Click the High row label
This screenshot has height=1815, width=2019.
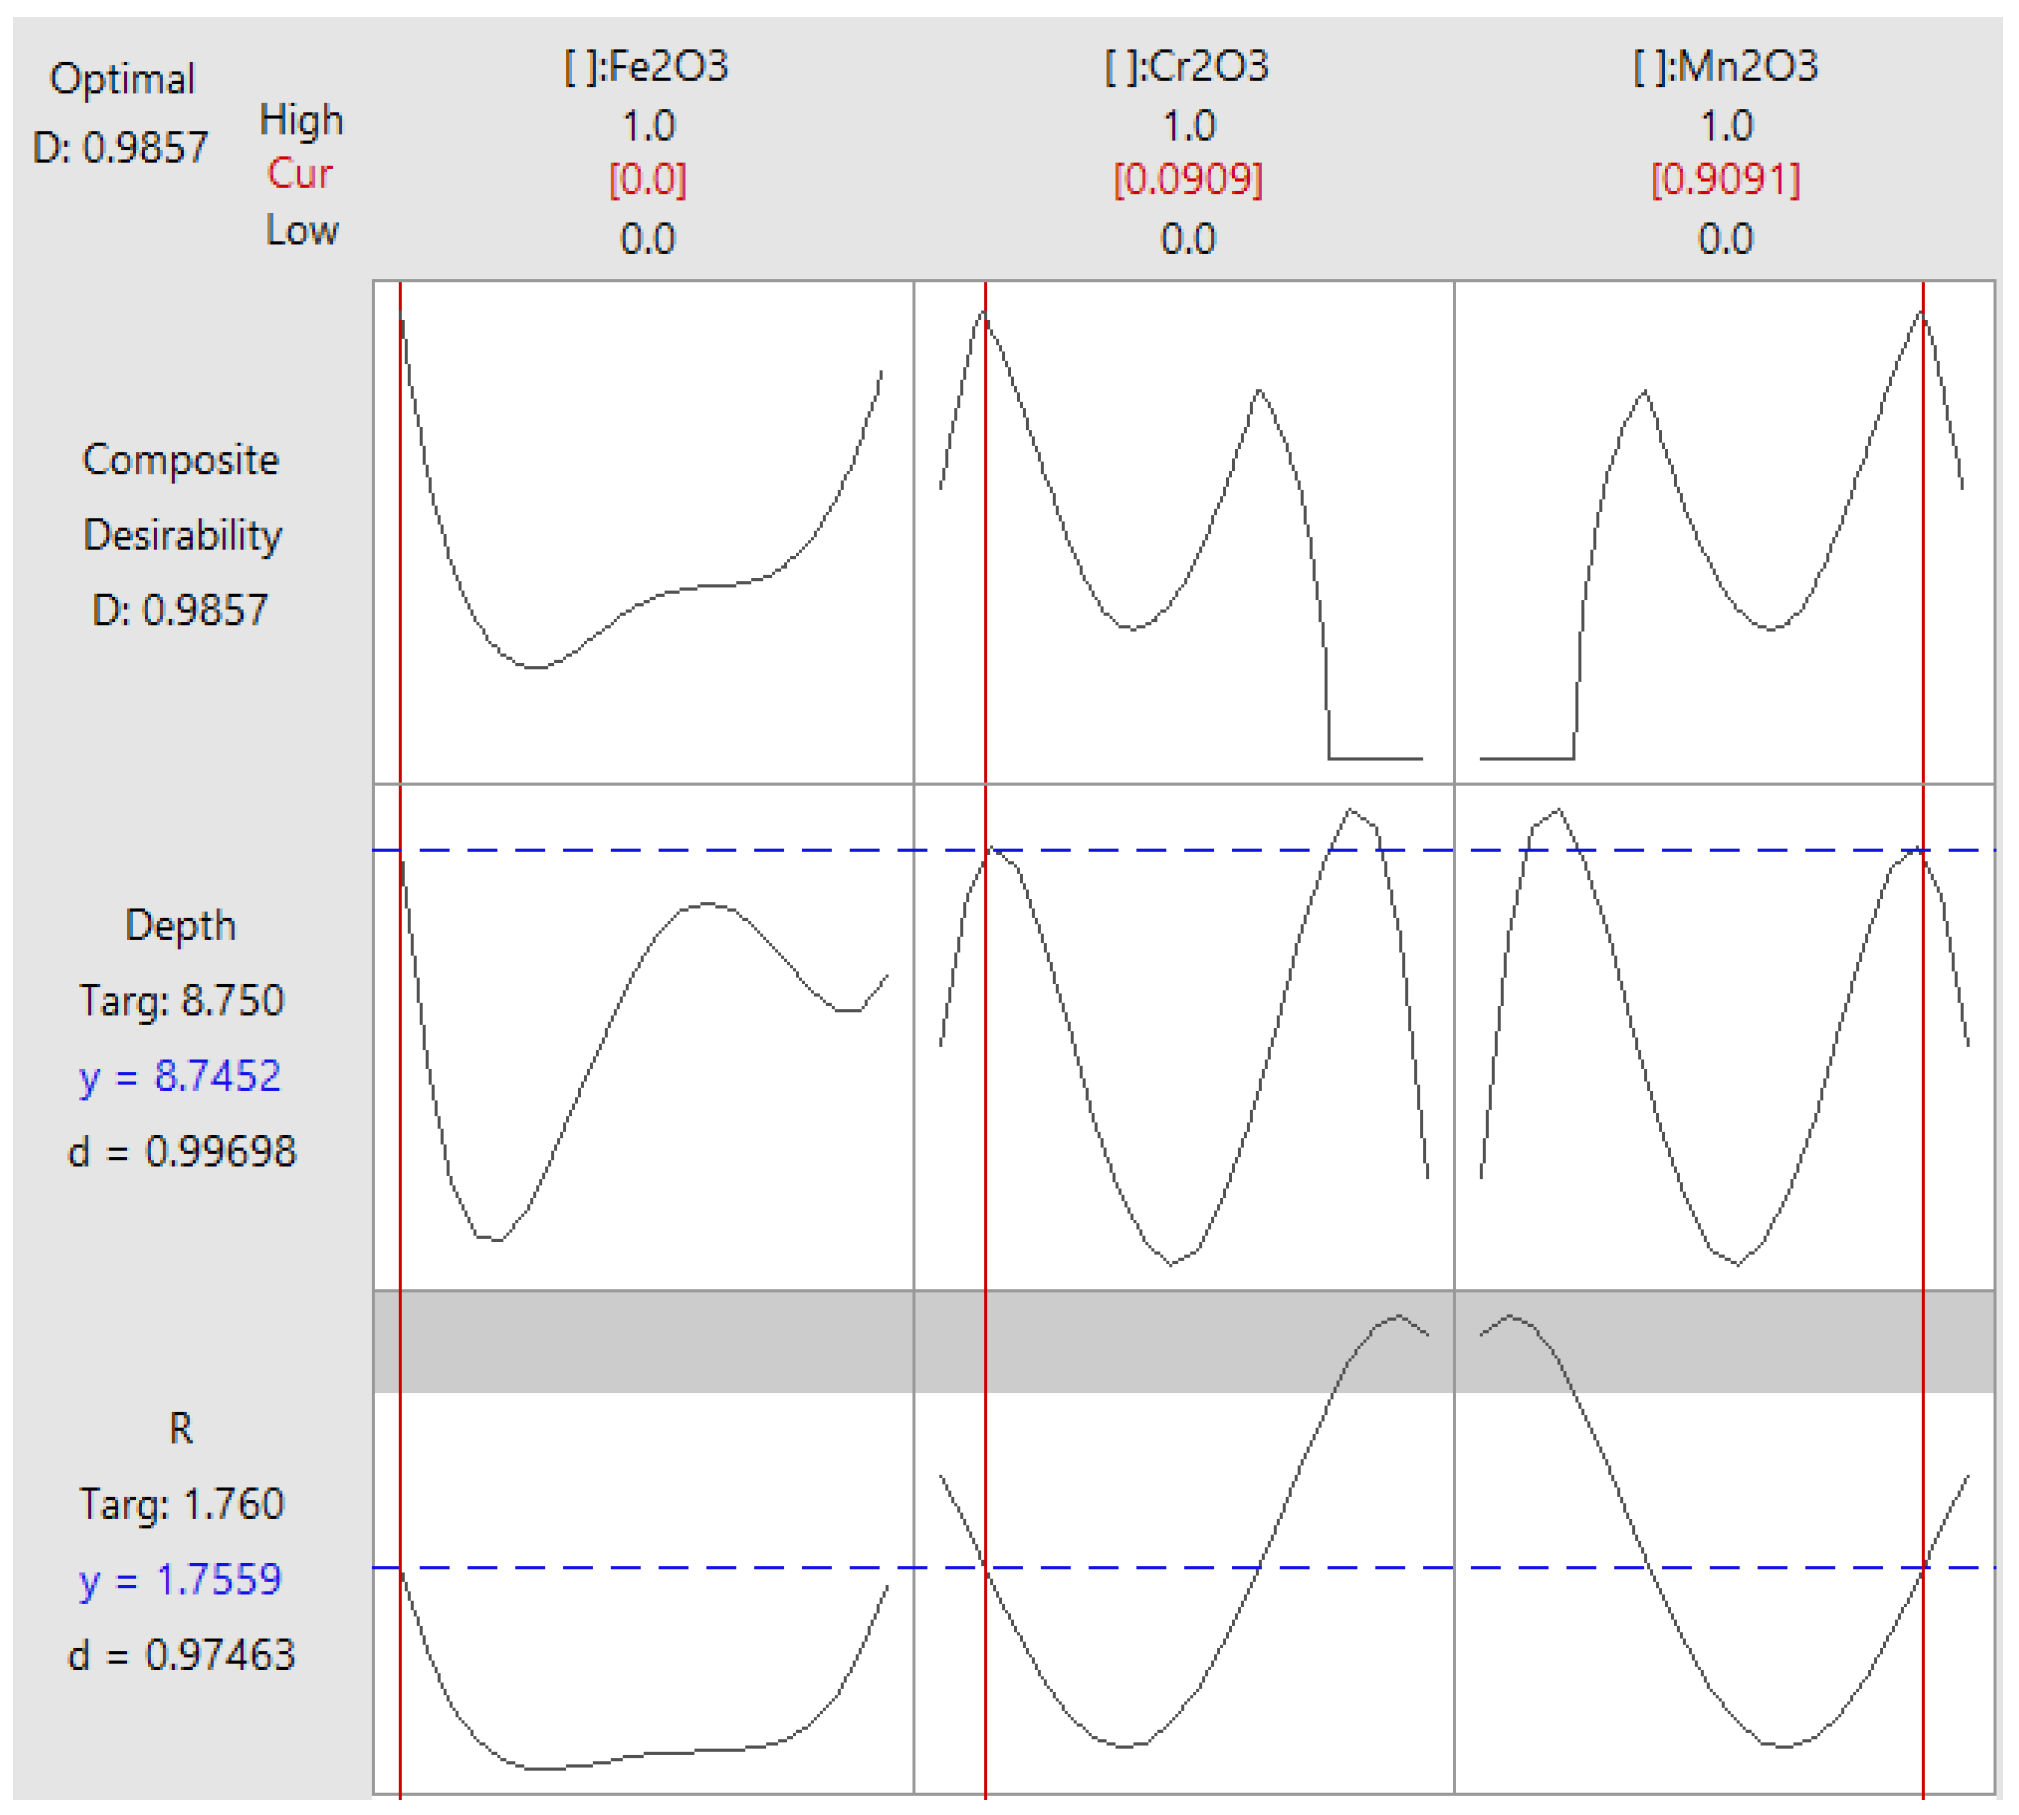coord(301,120)
